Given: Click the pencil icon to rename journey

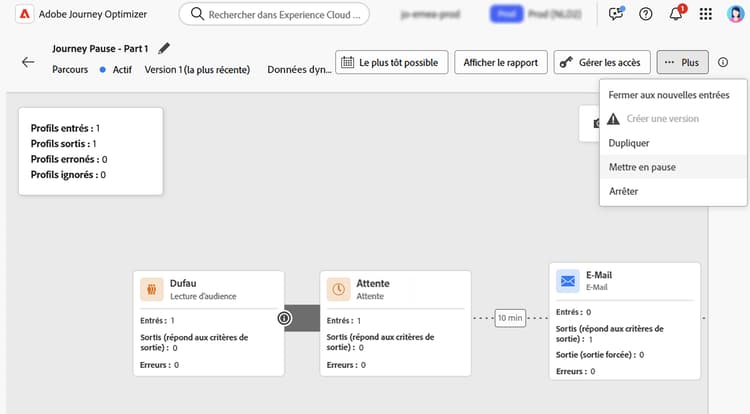Looking at the screenshot, I should click(x=164, y=48).
